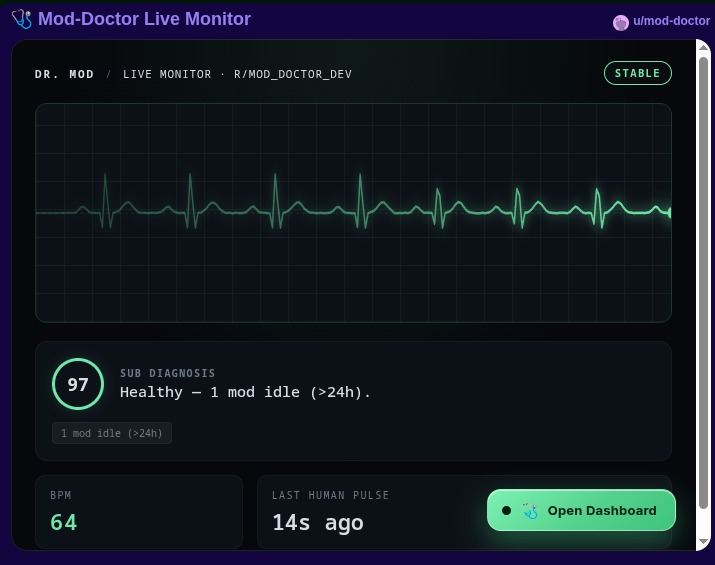Click the BPM value 64
The width and height of the screenshot is (715, 565).
pos(63,522)
